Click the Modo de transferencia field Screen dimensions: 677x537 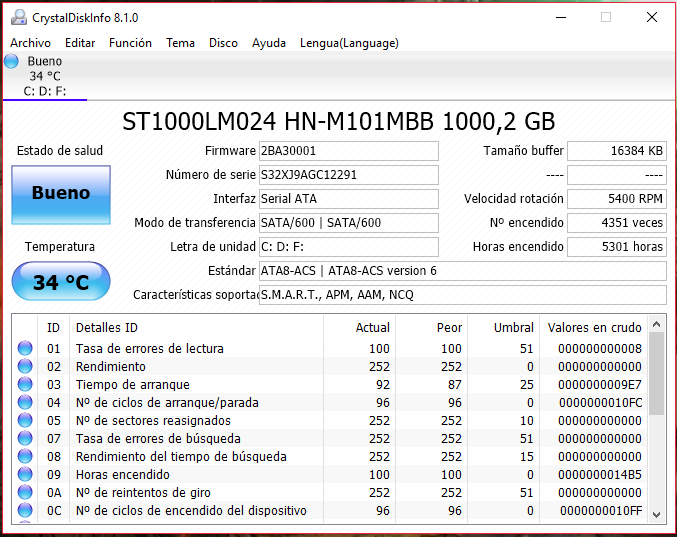point(348,223)
